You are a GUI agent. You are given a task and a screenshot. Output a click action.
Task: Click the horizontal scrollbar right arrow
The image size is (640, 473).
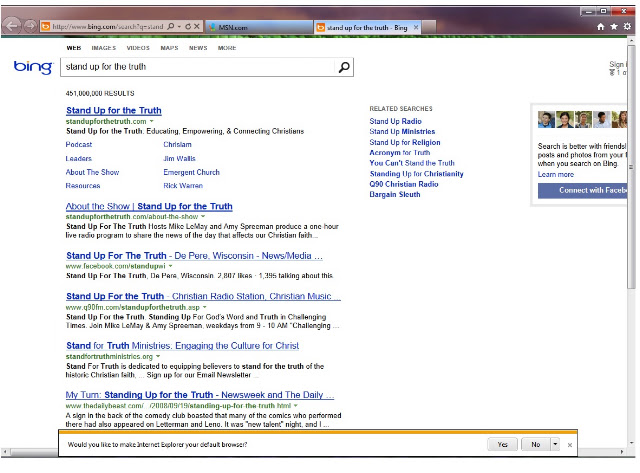coord(622,452)
